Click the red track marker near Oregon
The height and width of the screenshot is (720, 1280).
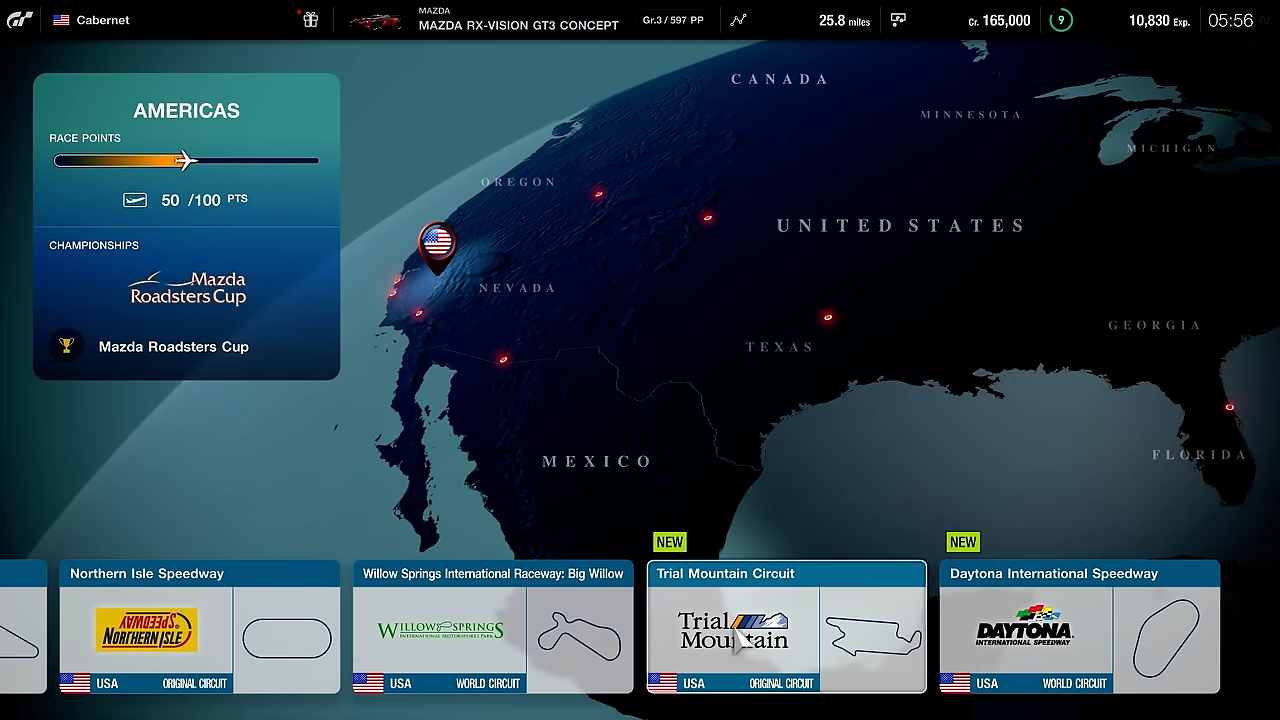599,194
